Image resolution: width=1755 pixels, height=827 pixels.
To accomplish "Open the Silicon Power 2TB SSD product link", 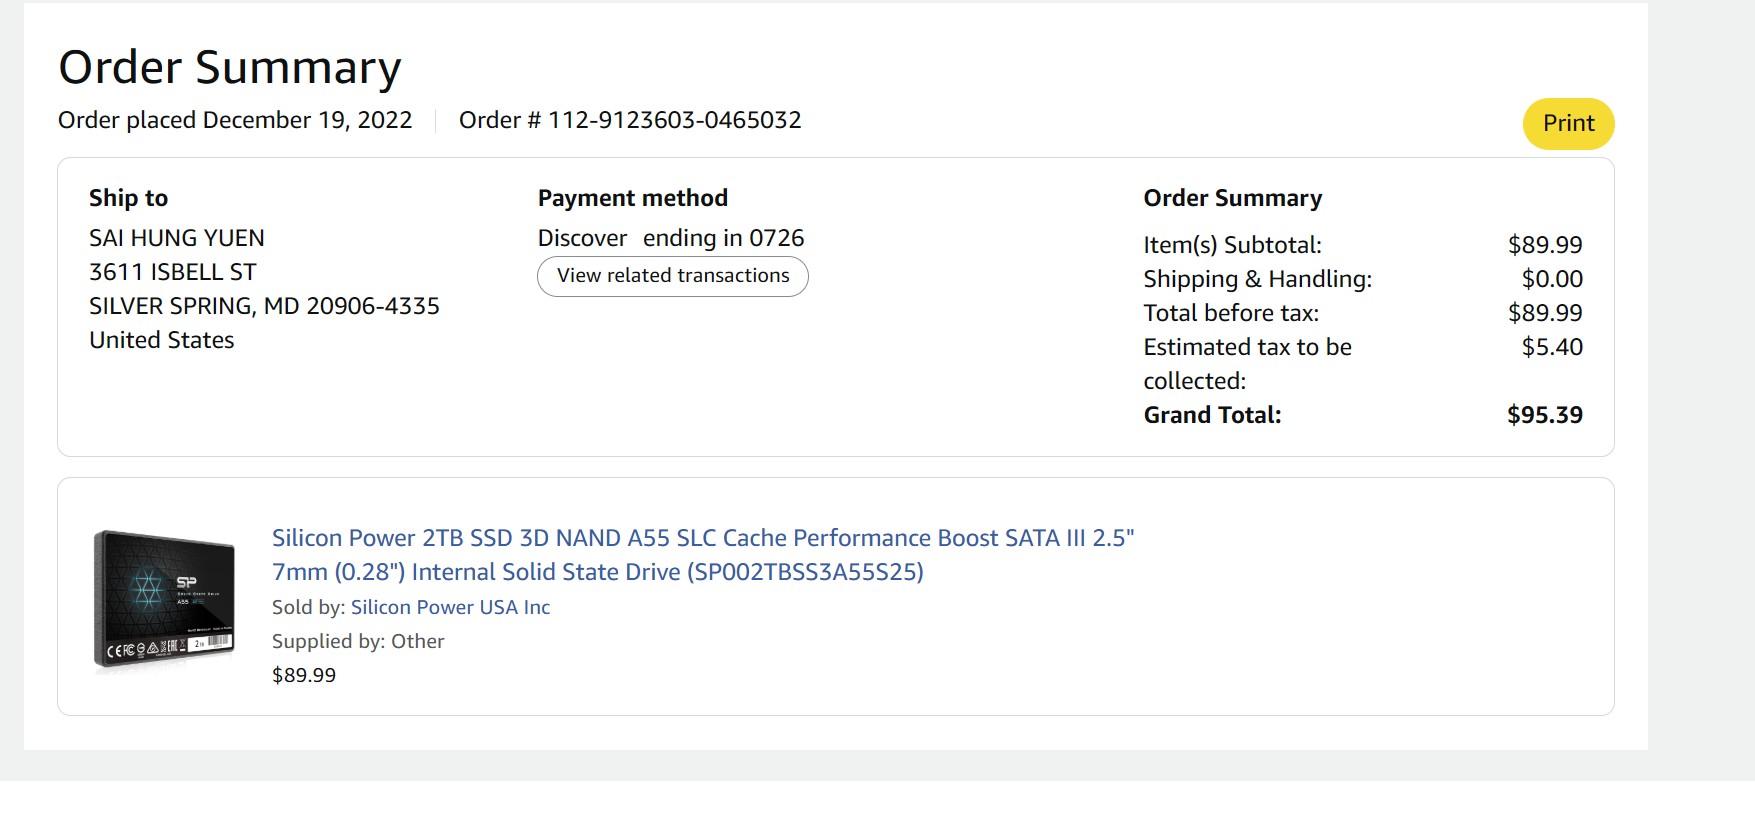I will (x=702, y=555).
